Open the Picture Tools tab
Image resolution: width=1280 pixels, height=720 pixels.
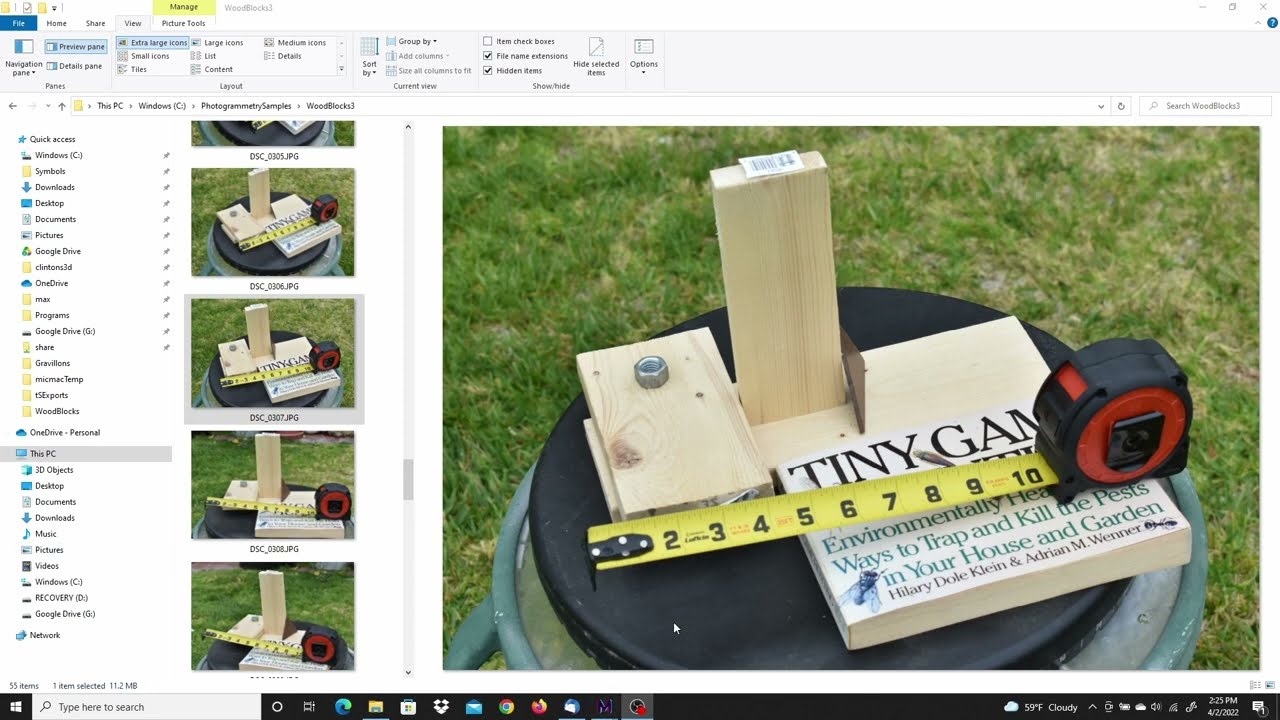tap(183, 23)
